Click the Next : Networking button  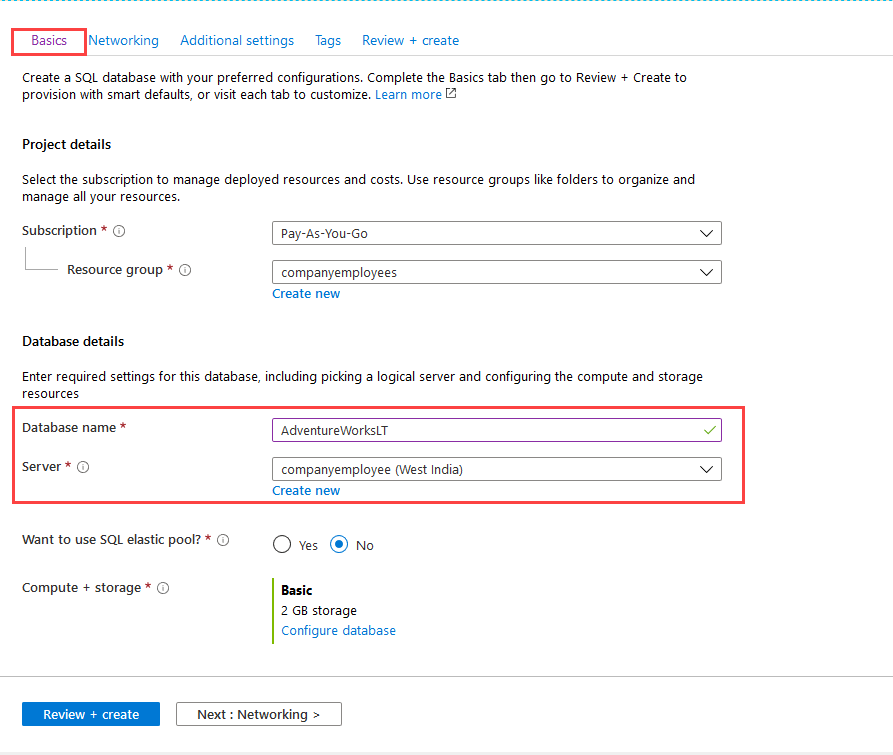[258, 714]
